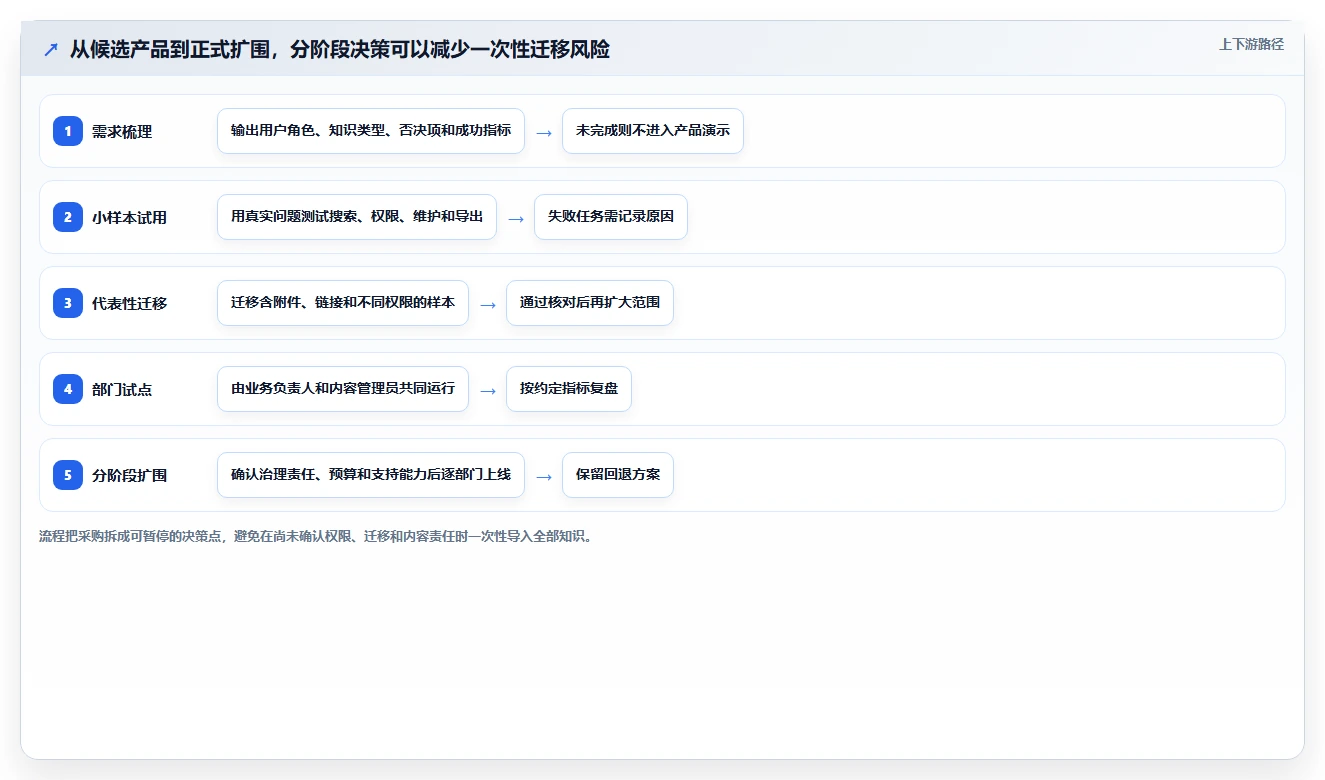The image size is (1325, 780).
Task: Click the box 保留回退方案
Action: [618, 475]
